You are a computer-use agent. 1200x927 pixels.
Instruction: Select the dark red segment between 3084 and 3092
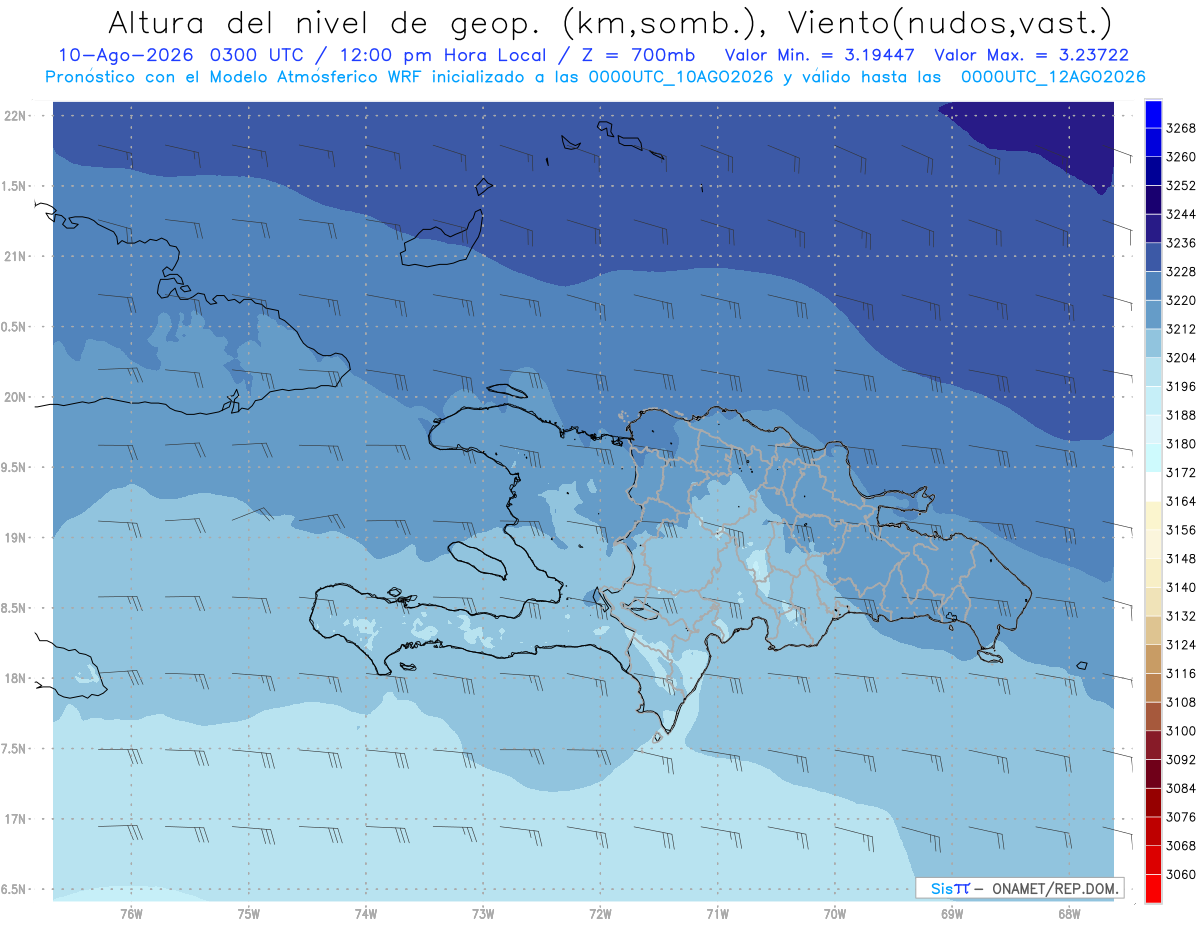(x=1152, y=773)
